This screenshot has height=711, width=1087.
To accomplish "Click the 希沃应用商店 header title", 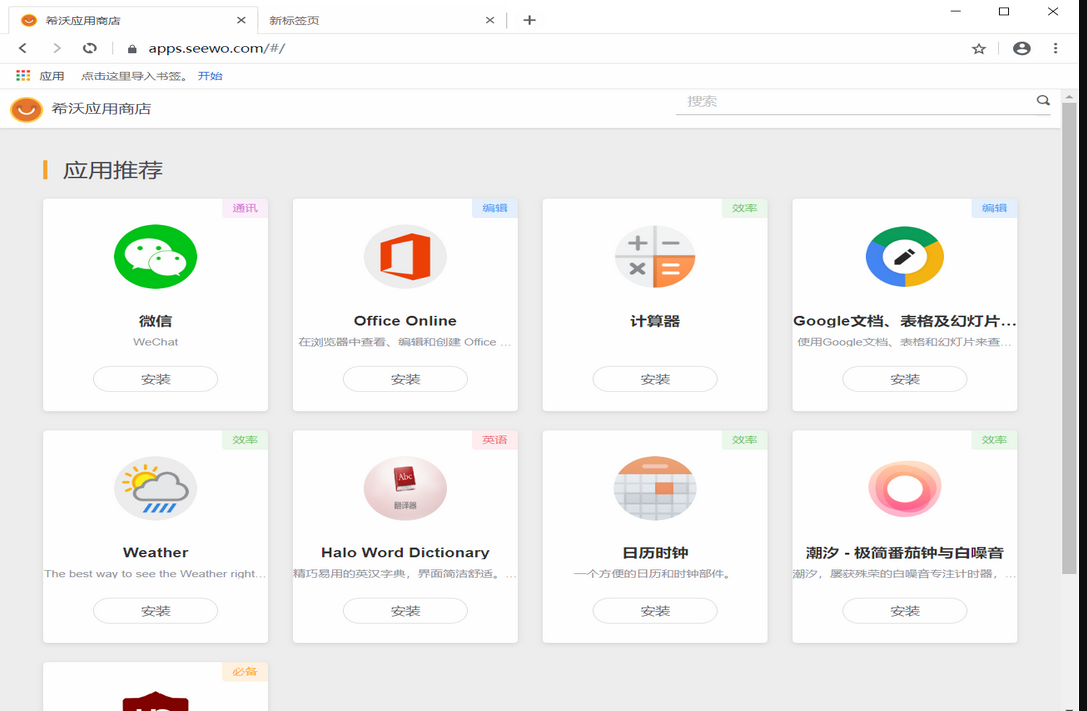I will (x=101, y=109).
